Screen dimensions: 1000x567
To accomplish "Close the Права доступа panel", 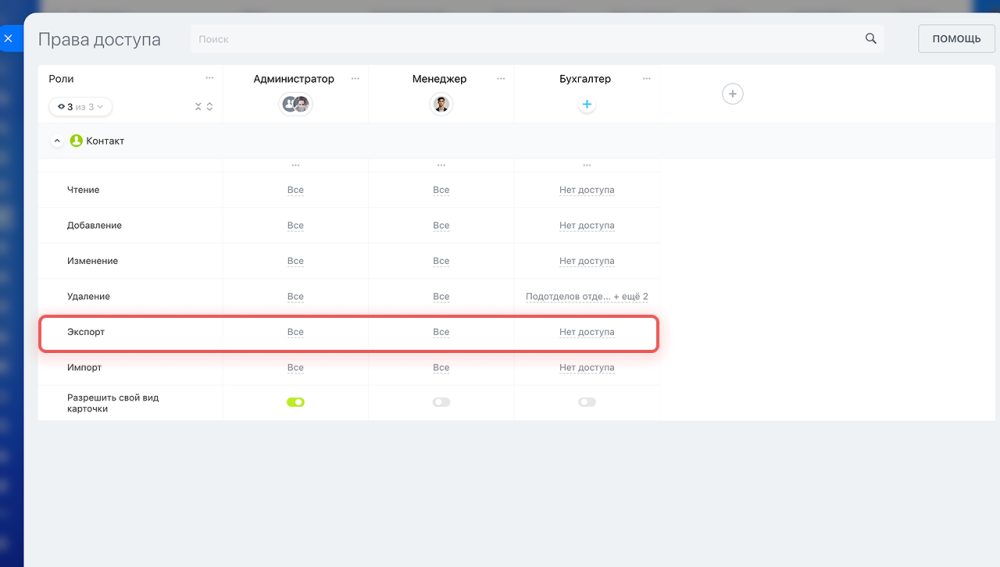I will [x=8, y=39].
